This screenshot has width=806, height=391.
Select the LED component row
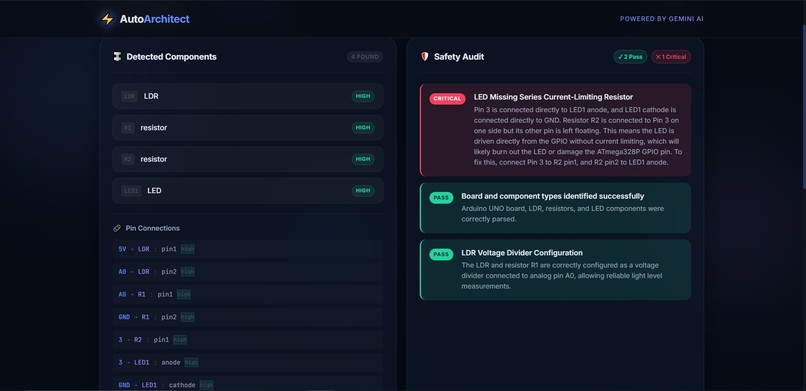point(248,191)
